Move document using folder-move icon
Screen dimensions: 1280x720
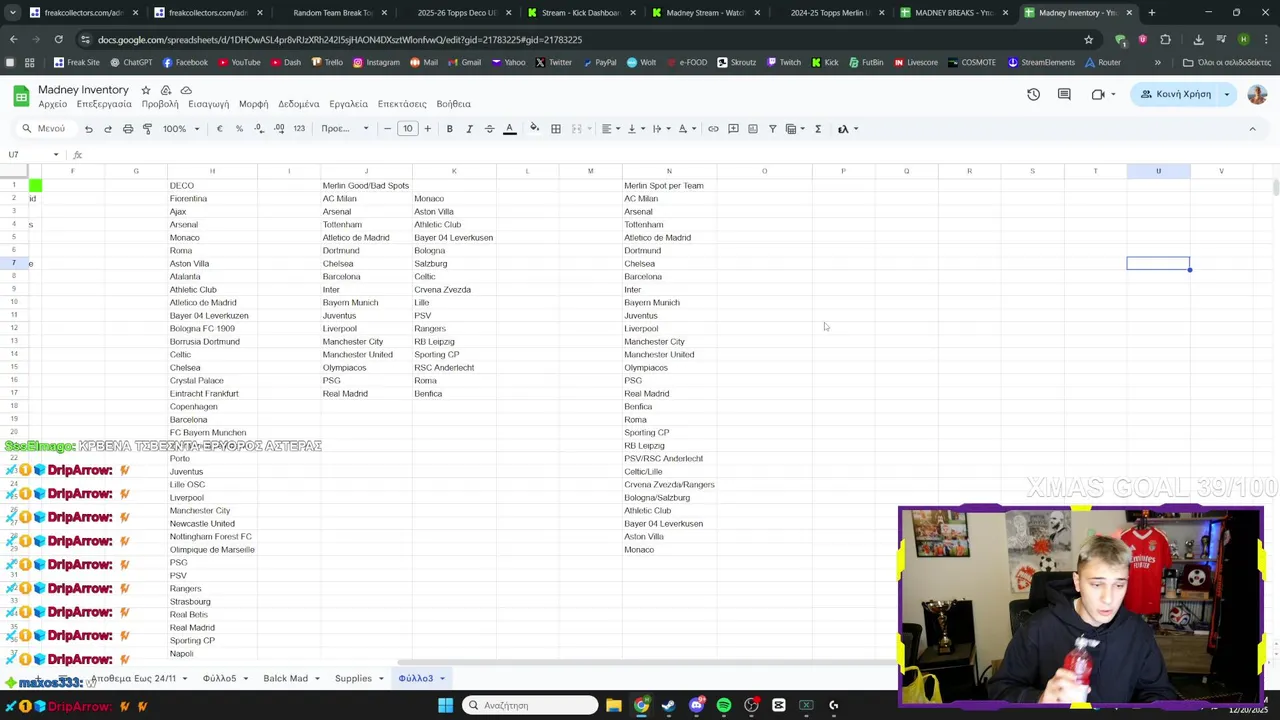166,90
